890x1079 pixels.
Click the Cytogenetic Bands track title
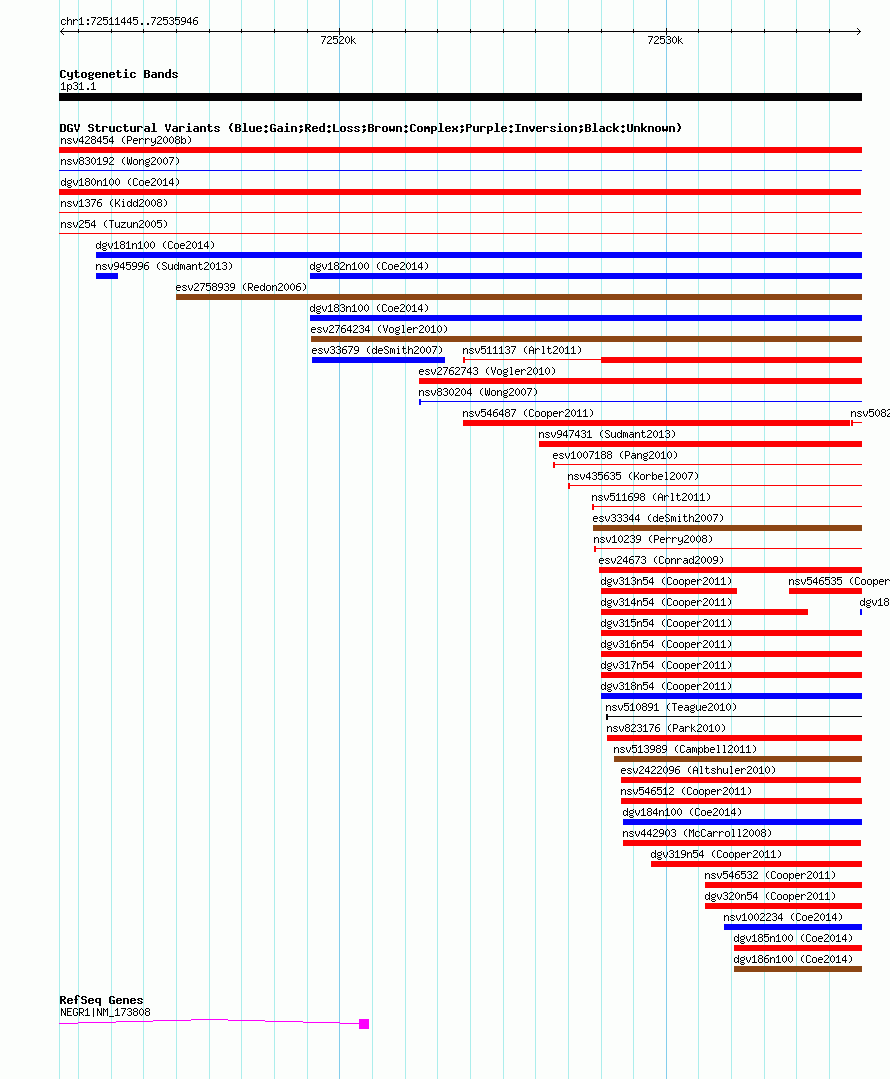pyautogui.click(x=118, y=74)
